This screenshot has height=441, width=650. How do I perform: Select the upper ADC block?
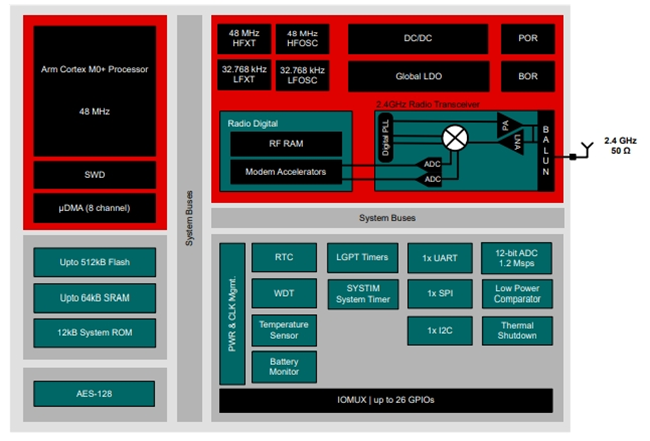click(x=429, y=164)
